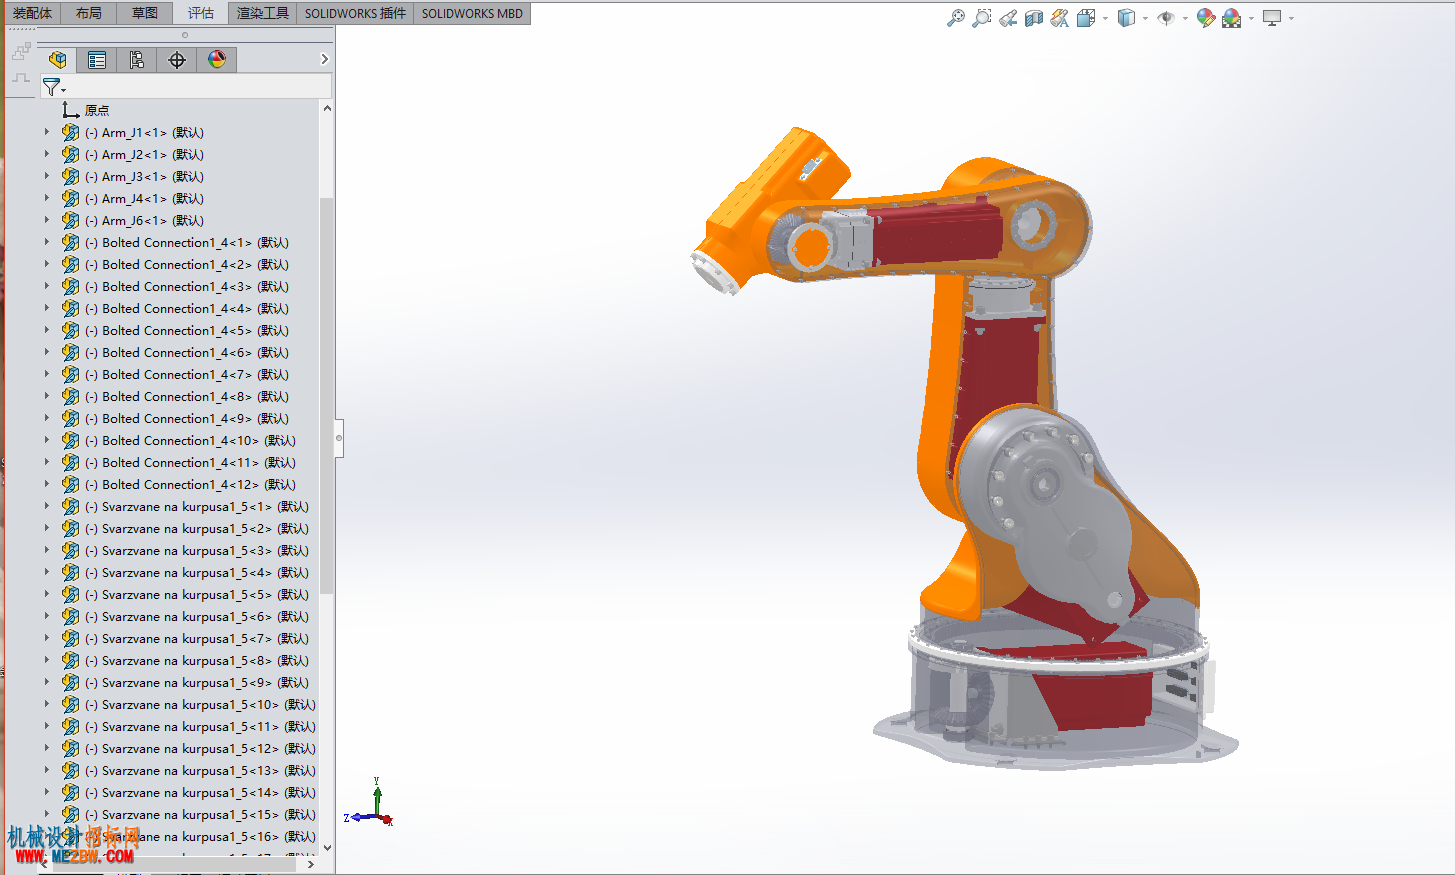Viewport: 1455px width, 875px height.
Task: Expand the Apply Scene dropdown arrow
Action: tap(1251, 18)
